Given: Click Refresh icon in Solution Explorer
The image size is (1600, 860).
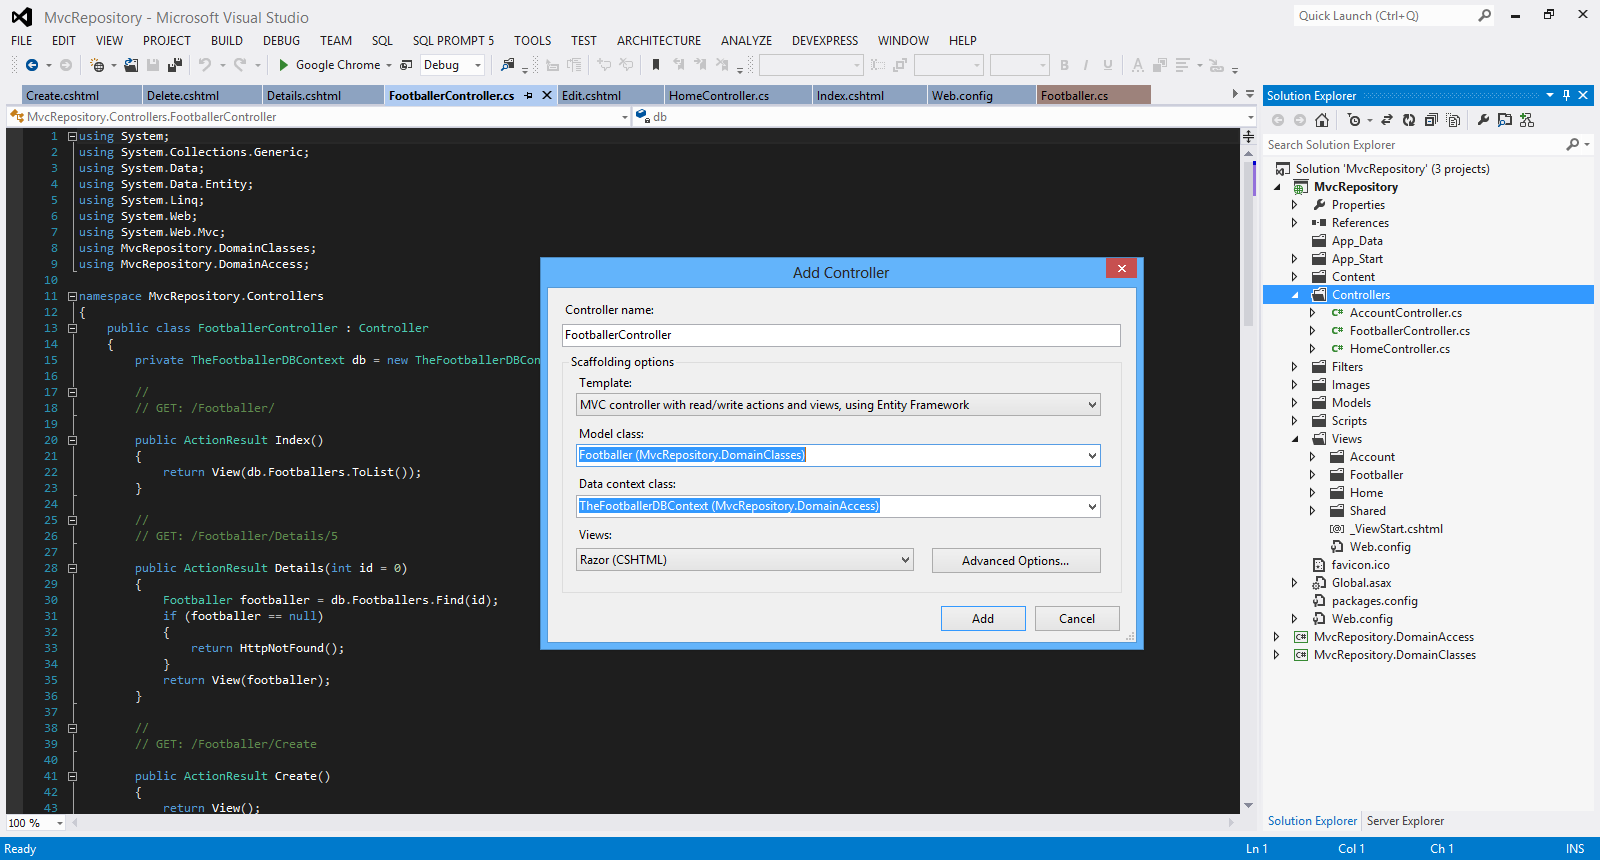Looking at the screenshot, I should [x=1409, y=120].
